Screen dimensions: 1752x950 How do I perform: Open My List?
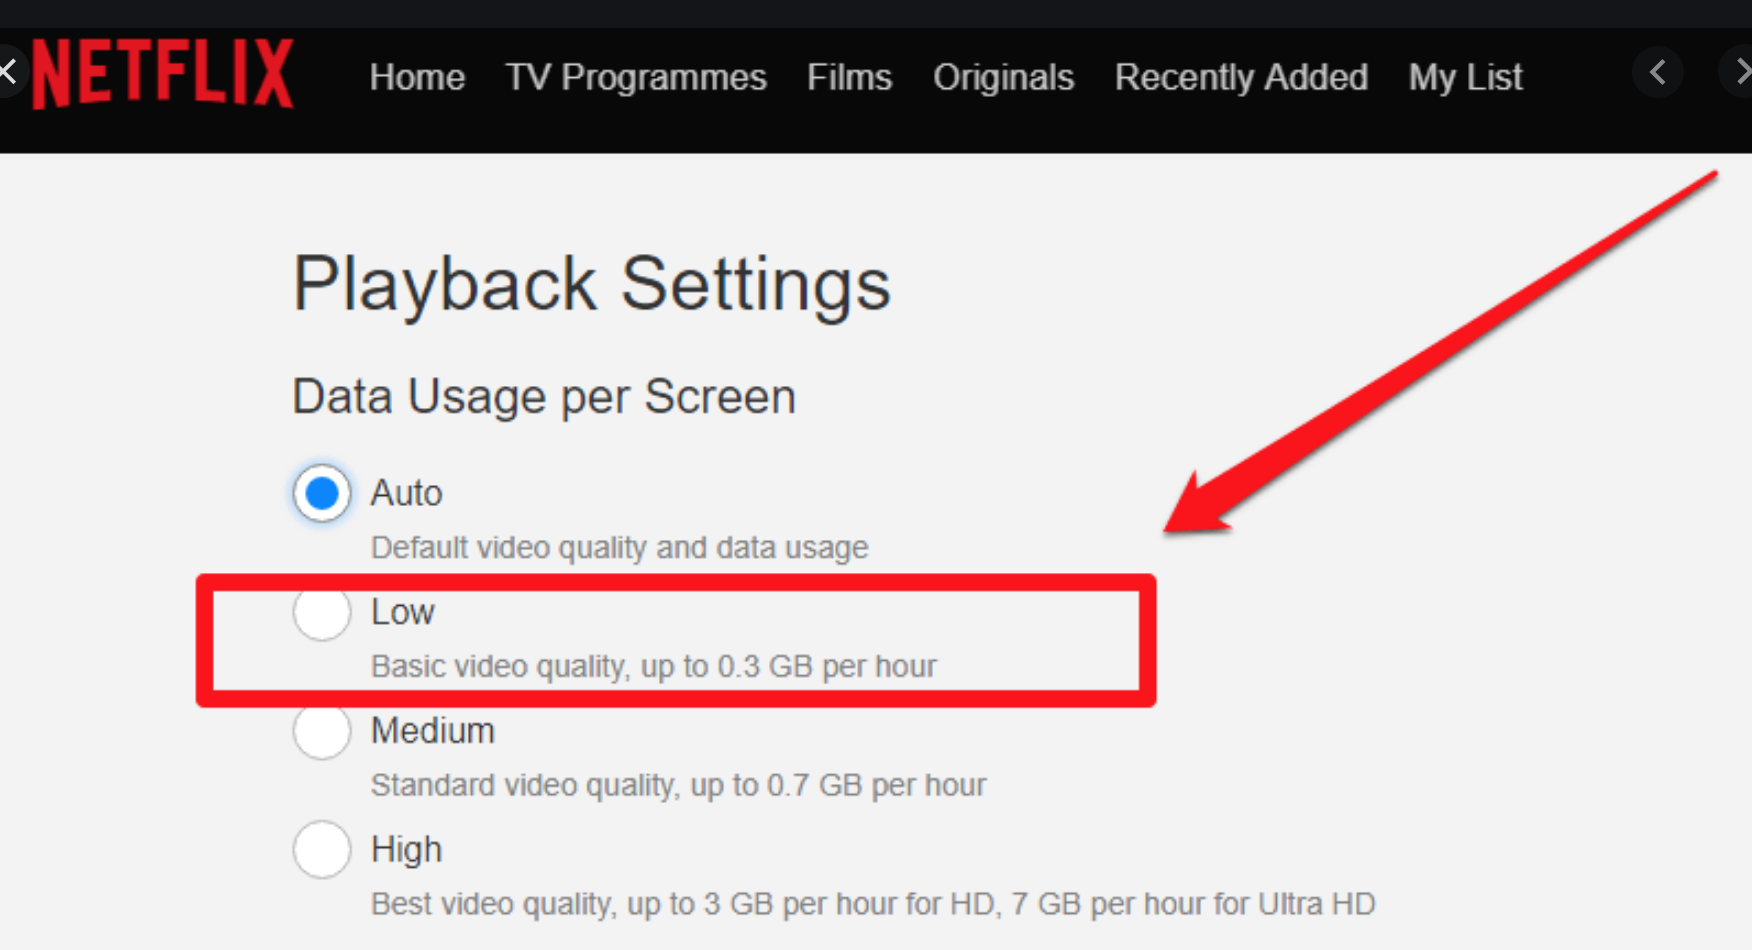coord(1465,77)
